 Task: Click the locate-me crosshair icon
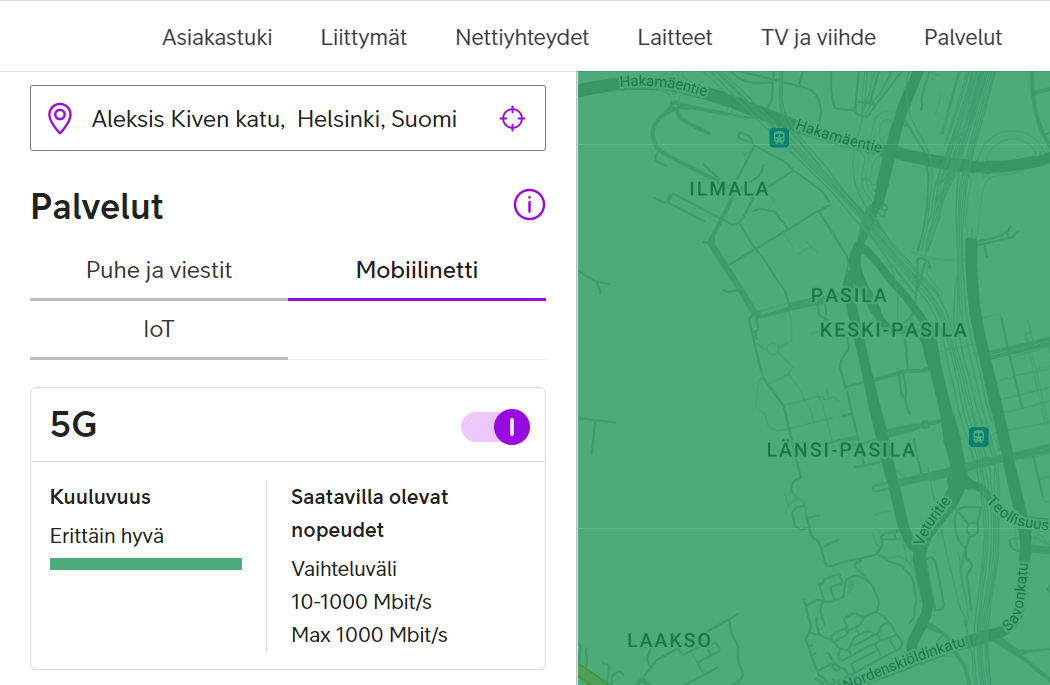(512, 119)
